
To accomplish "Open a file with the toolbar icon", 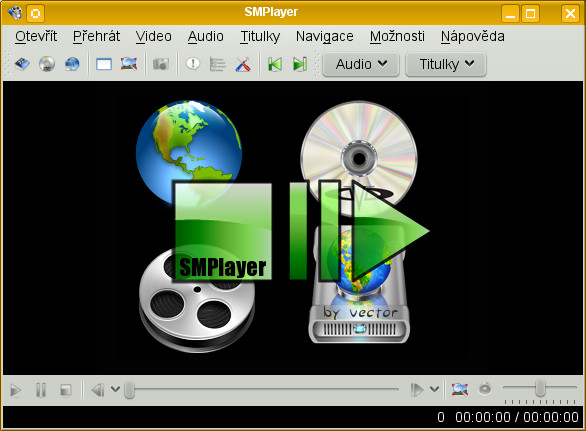I will coord(22,64).
